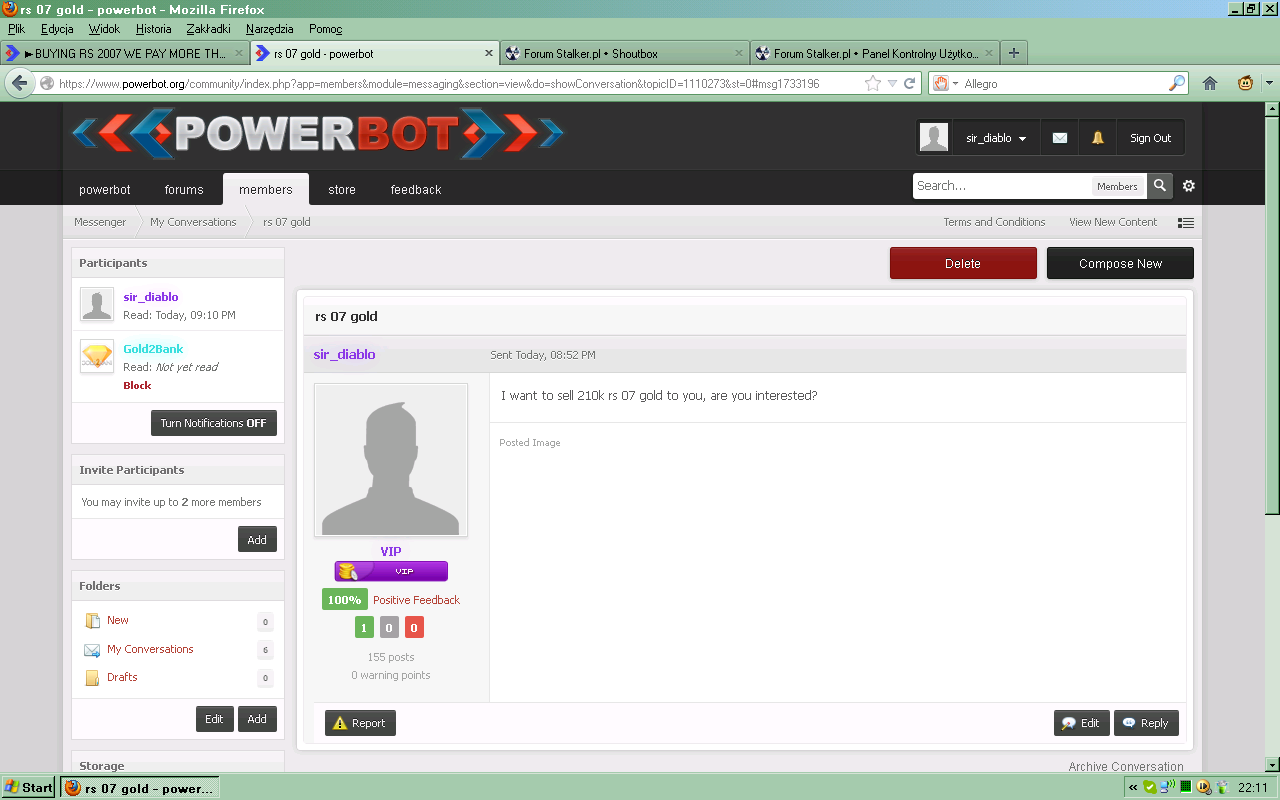
Task: Go back using the browser back arrow
Action: (19, 83)
